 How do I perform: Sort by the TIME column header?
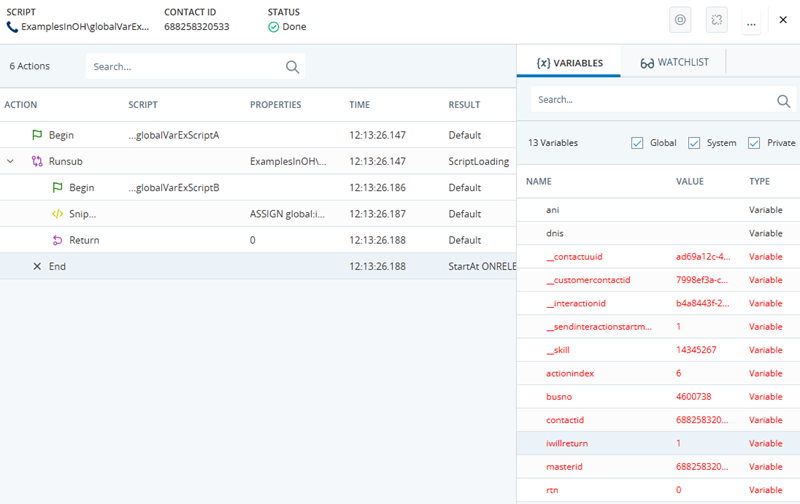click(x=360, y=105)
